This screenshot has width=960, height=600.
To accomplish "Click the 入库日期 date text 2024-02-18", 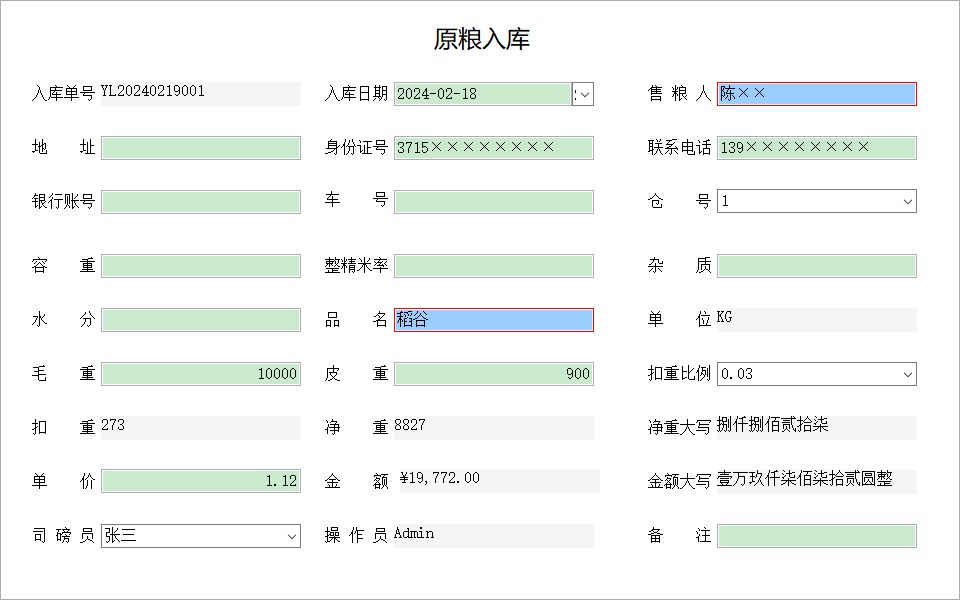I will click(437, 94).
